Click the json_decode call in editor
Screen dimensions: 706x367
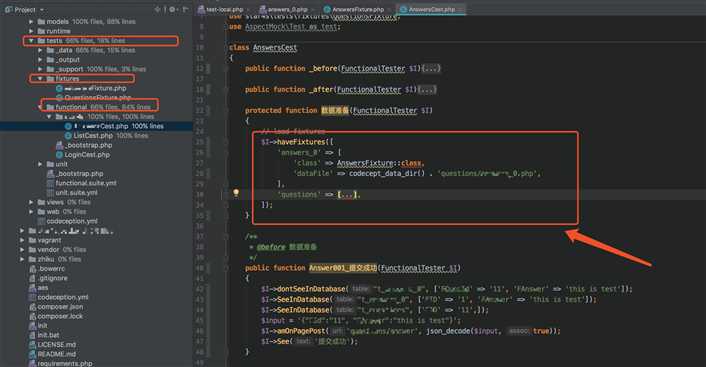(x=448, y=331)
